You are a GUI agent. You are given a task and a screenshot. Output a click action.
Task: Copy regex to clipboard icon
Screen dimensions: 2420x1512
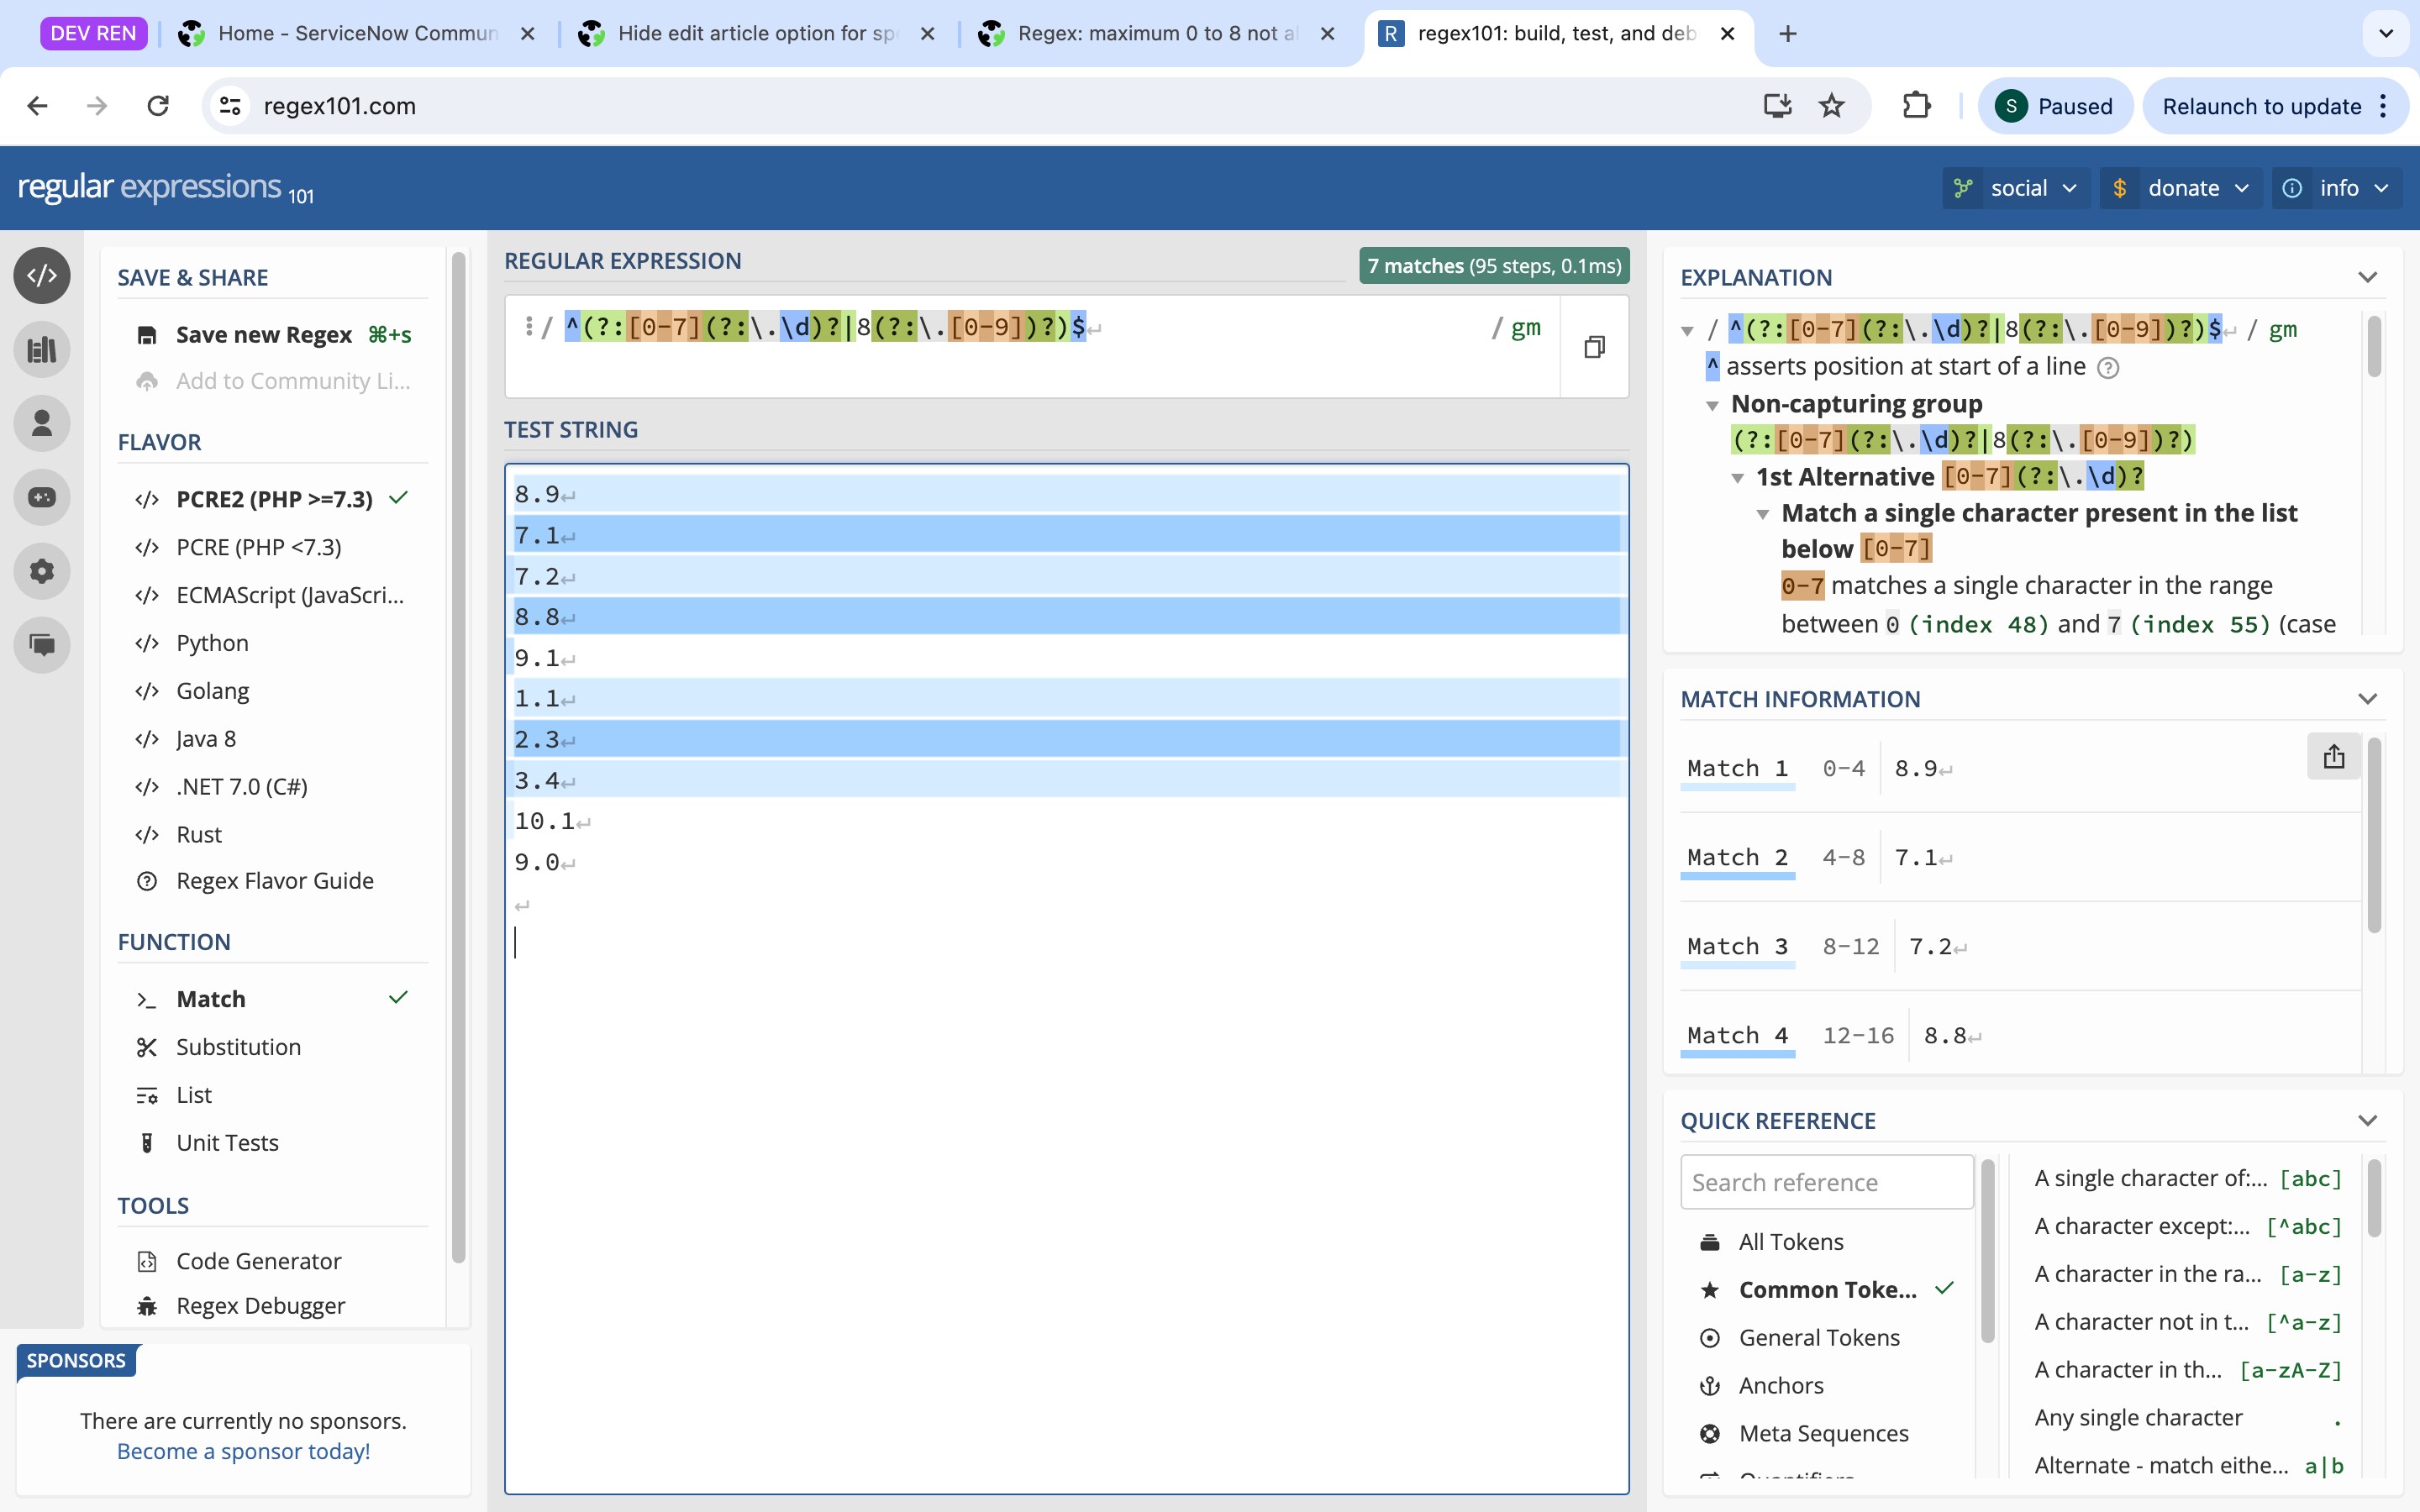coord(1594,347)
